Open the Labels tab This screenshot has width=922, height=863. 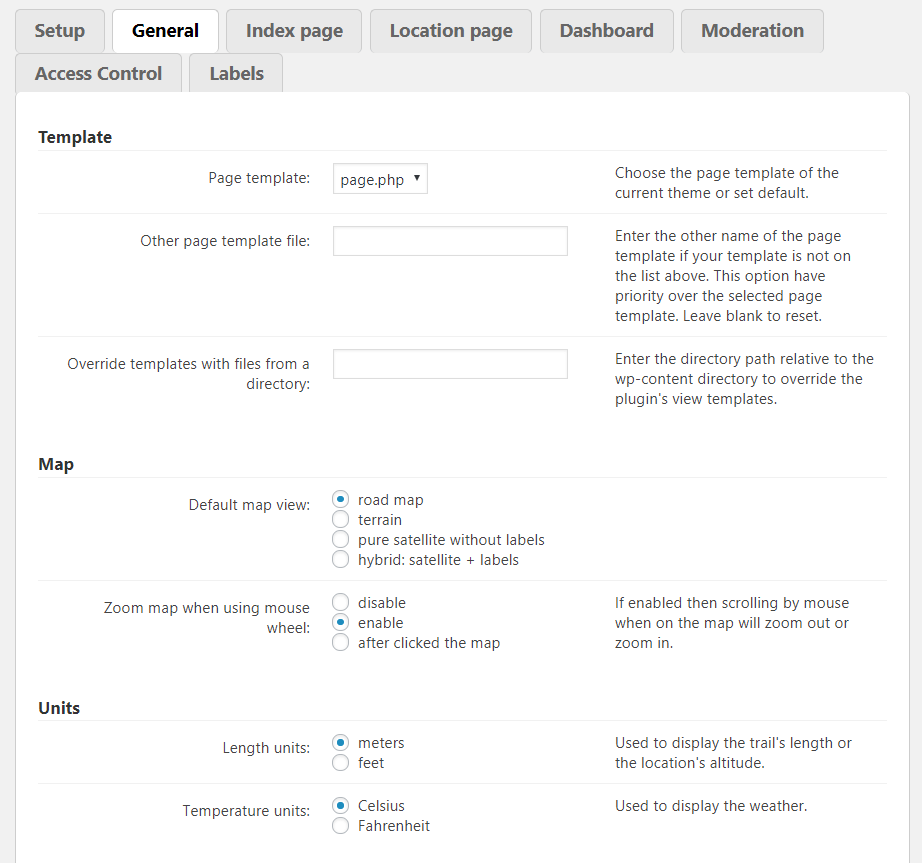coord(236,74)
